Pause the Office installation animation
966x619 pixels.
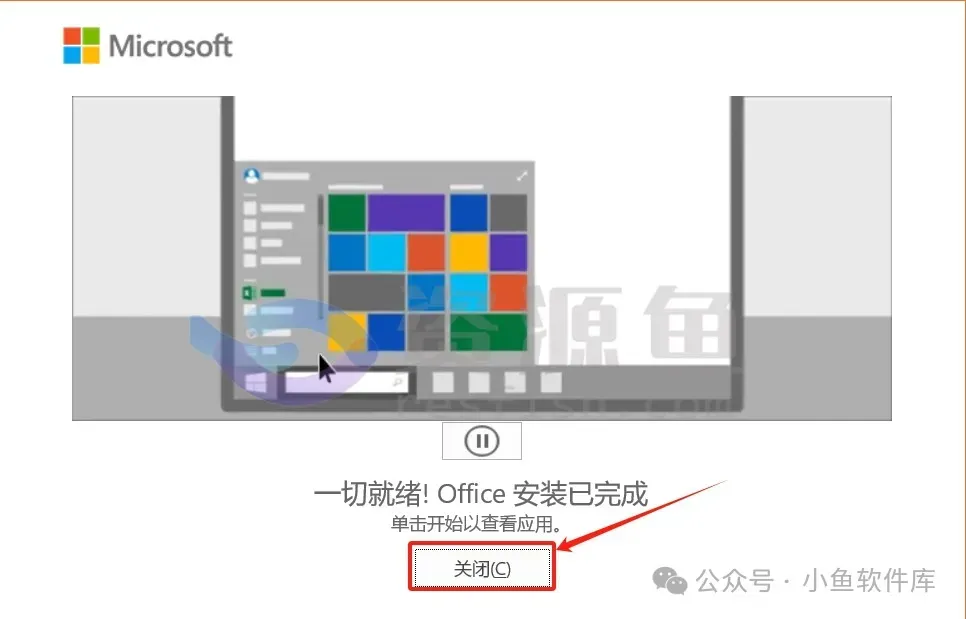[482, 441]
